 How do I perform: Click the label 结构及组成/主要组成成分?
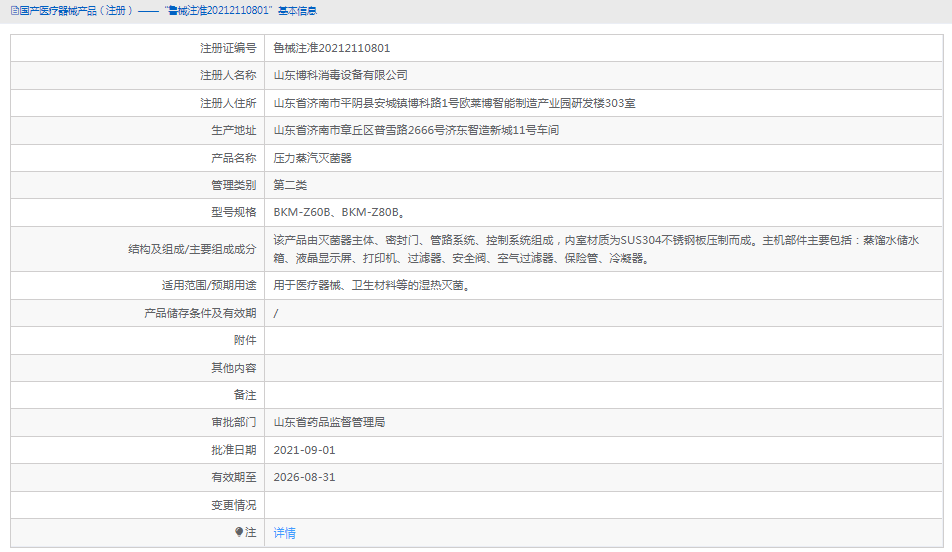coord(192,249)
